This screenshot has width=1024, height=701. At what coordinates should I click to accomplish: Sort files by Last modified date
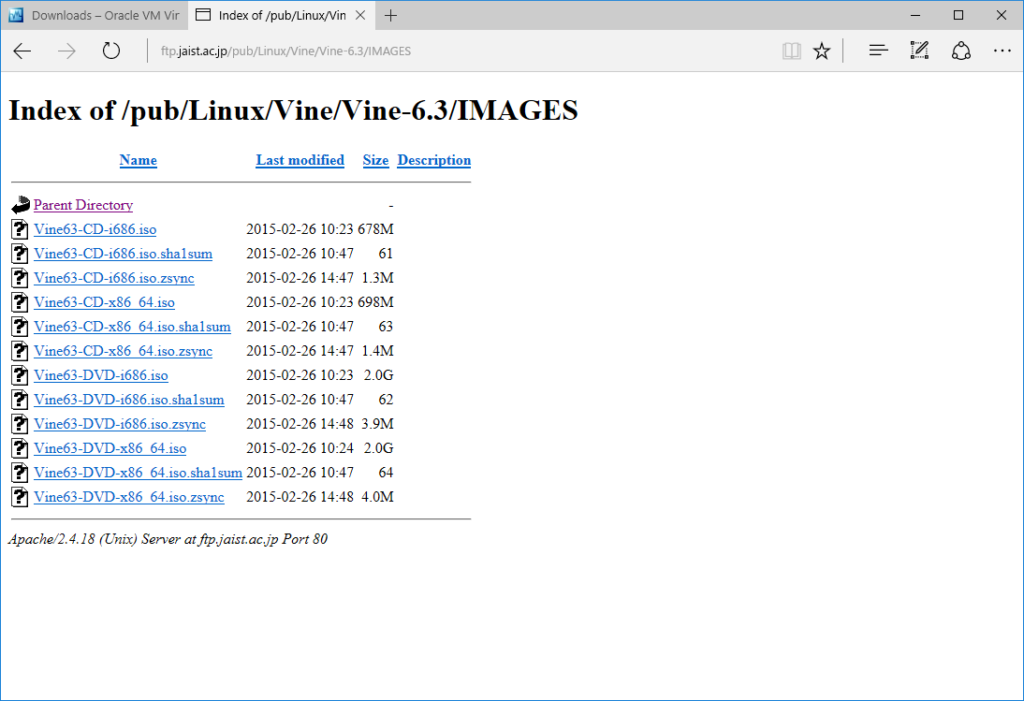[x=299, y=160]
